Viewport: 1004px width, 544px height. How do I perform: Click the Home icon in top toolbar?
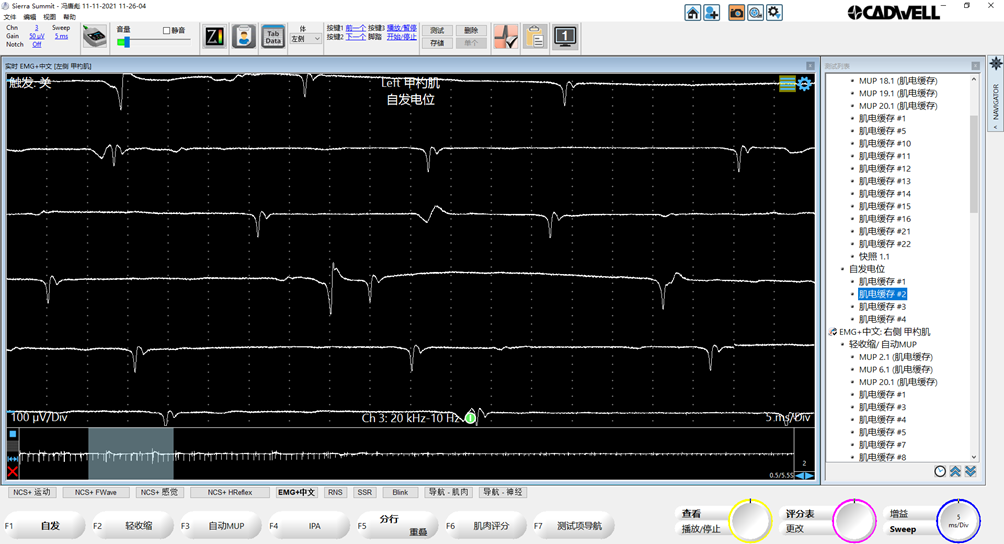[692, 12]
